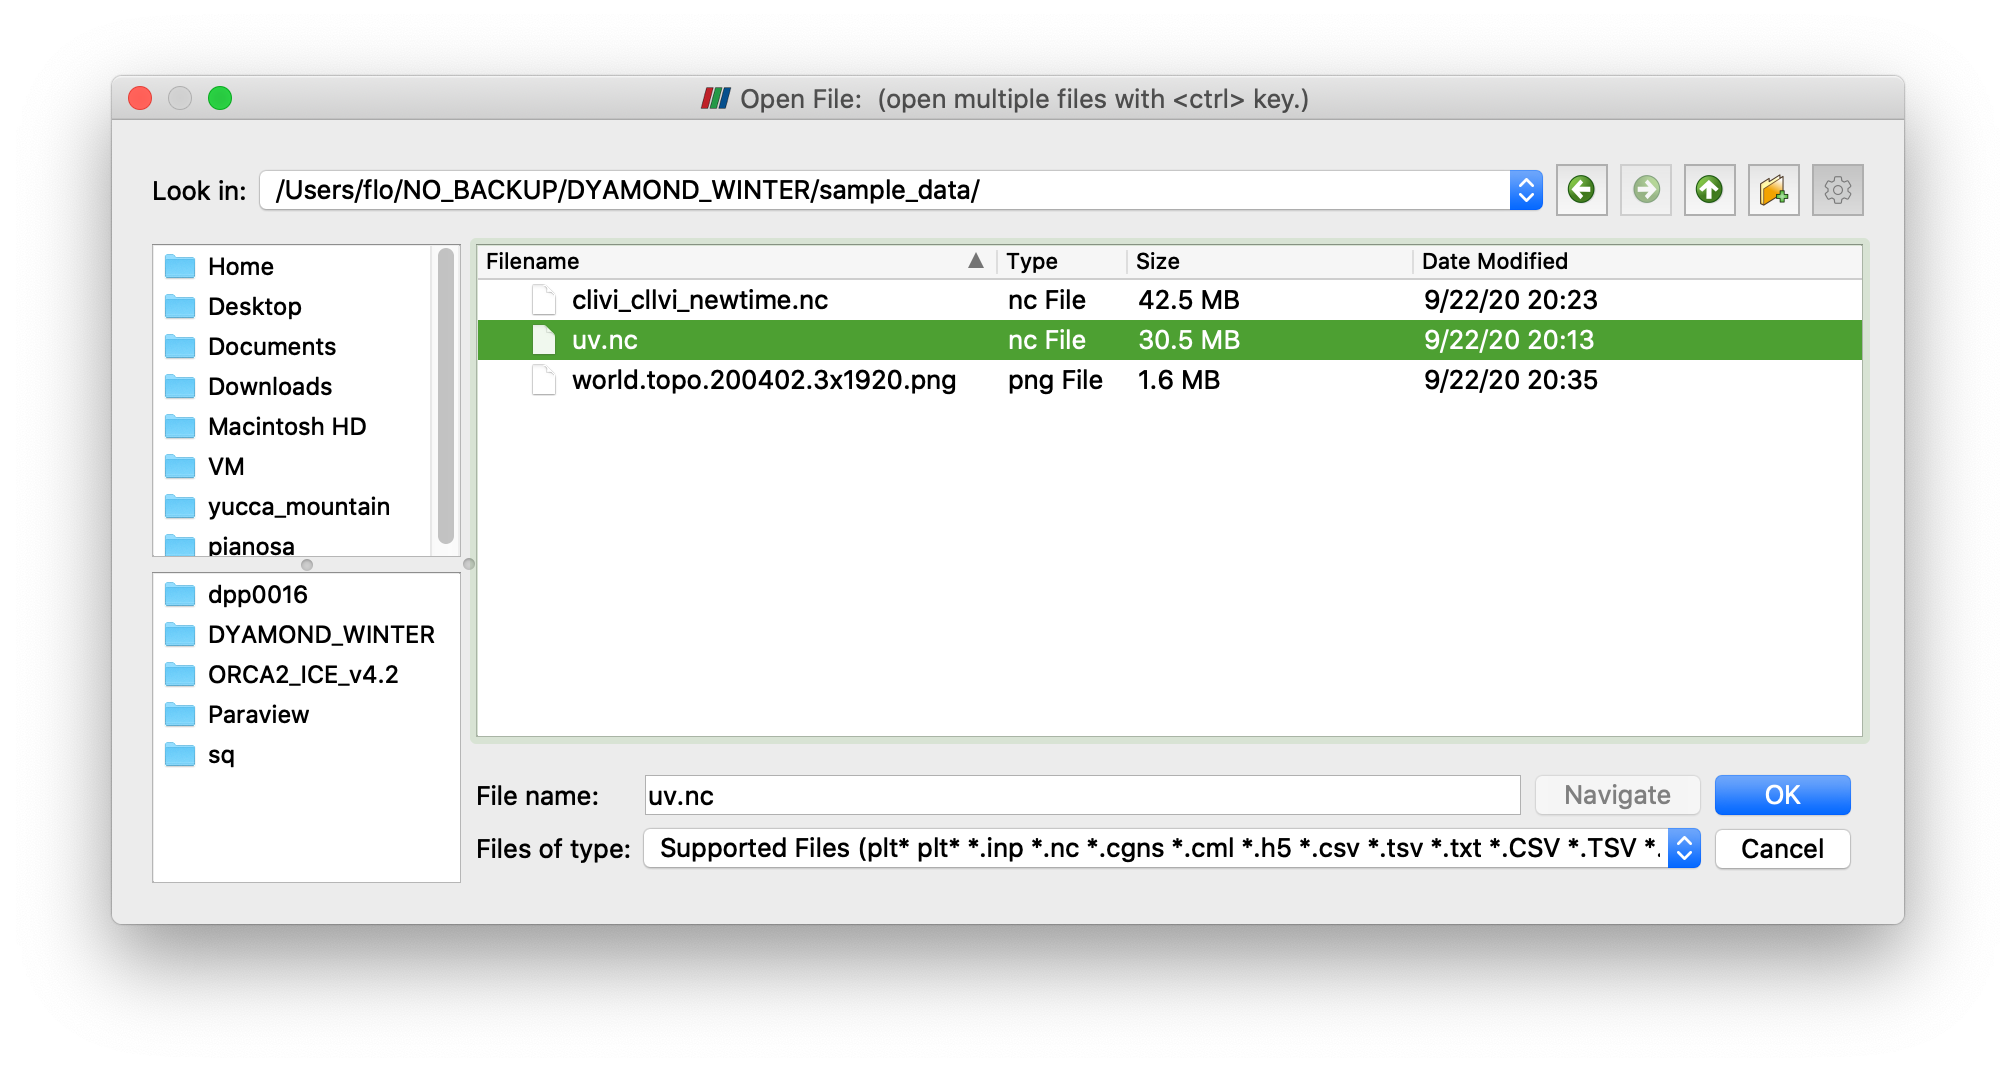Click the Downloads folder icon

(180, 386)
